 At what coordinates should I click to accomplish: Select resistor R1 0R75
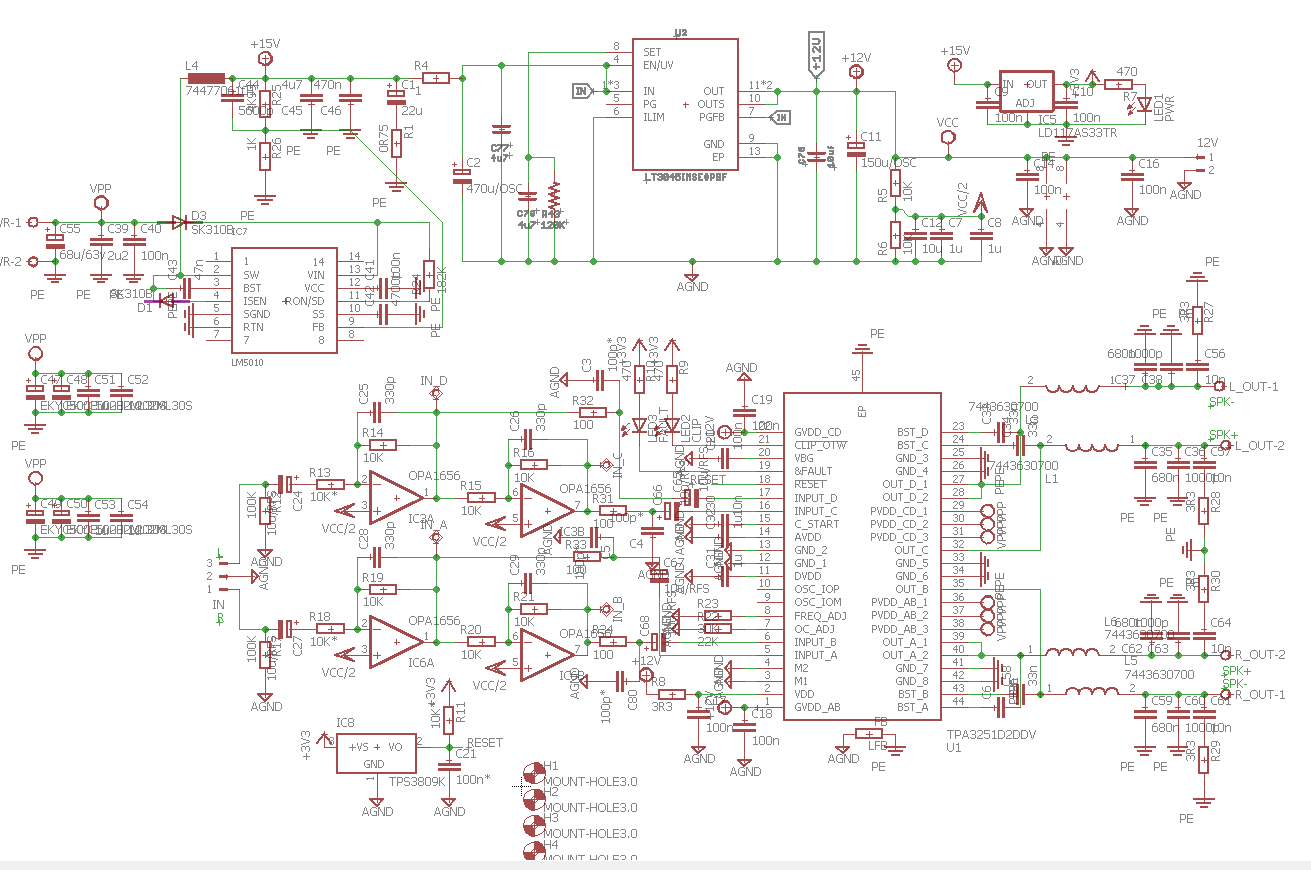pyautogui.click(x=397, y=142)
